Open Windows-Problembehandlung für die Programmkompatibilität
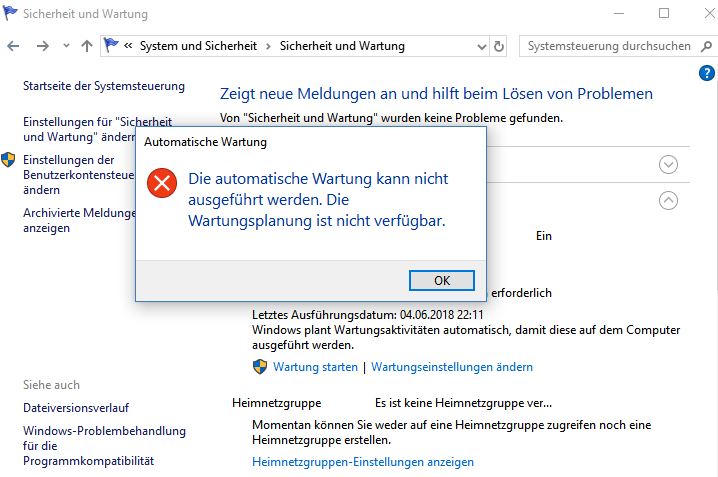 (104, 445)
